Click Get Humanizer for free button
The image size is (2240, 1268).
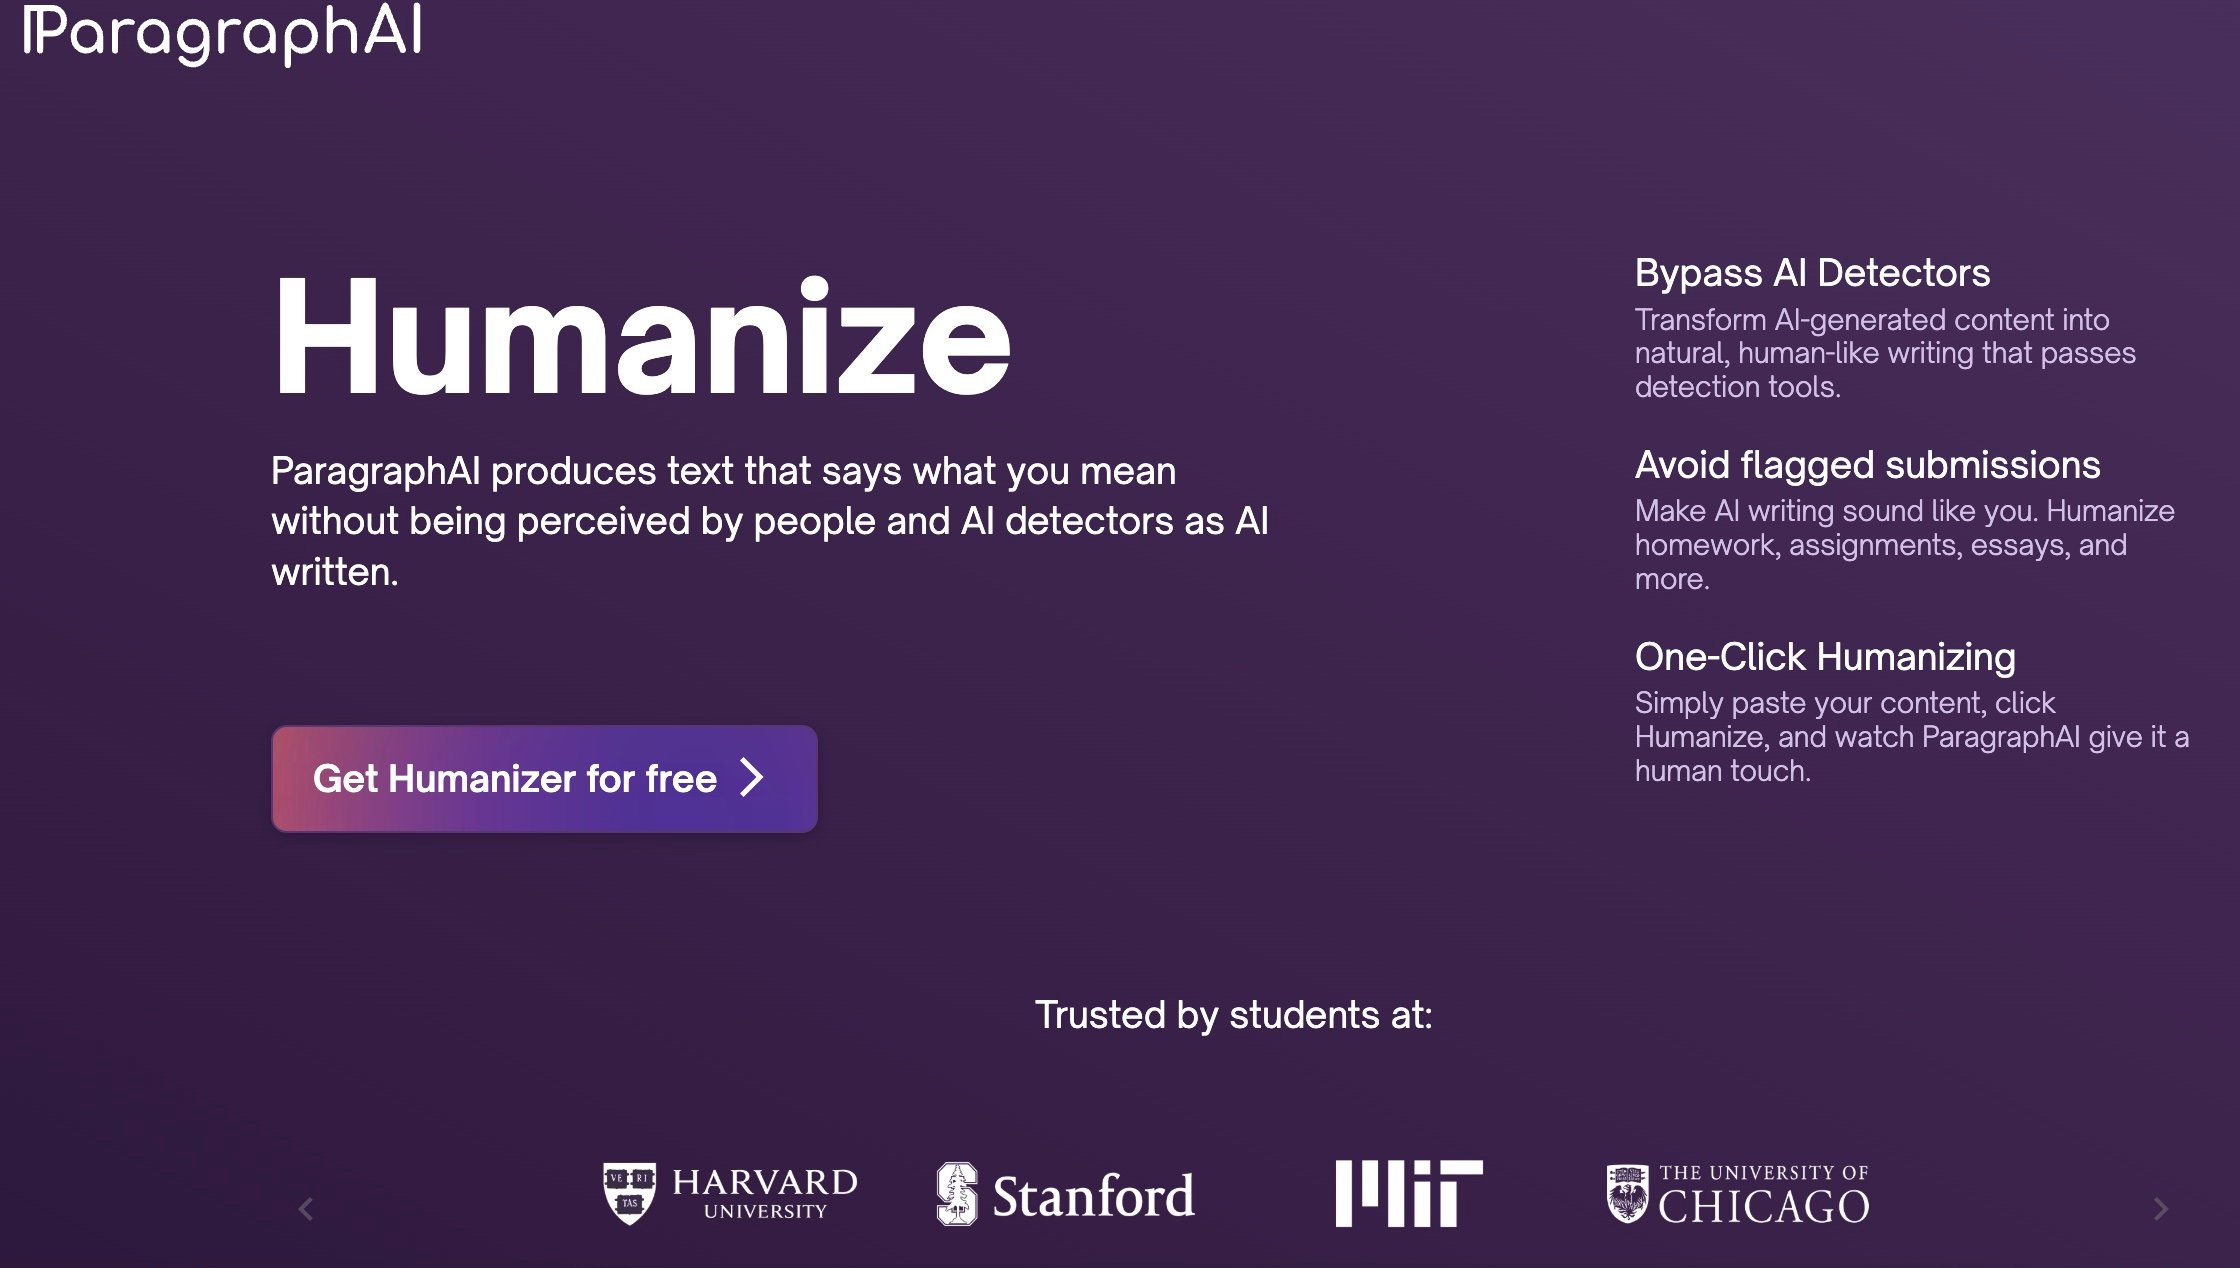pos(544,778)
